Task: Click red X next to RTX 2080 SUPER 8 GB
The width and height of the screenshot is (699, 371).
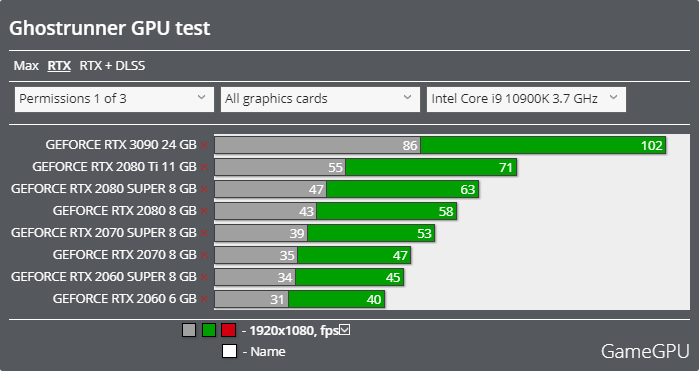Action: 204,189
